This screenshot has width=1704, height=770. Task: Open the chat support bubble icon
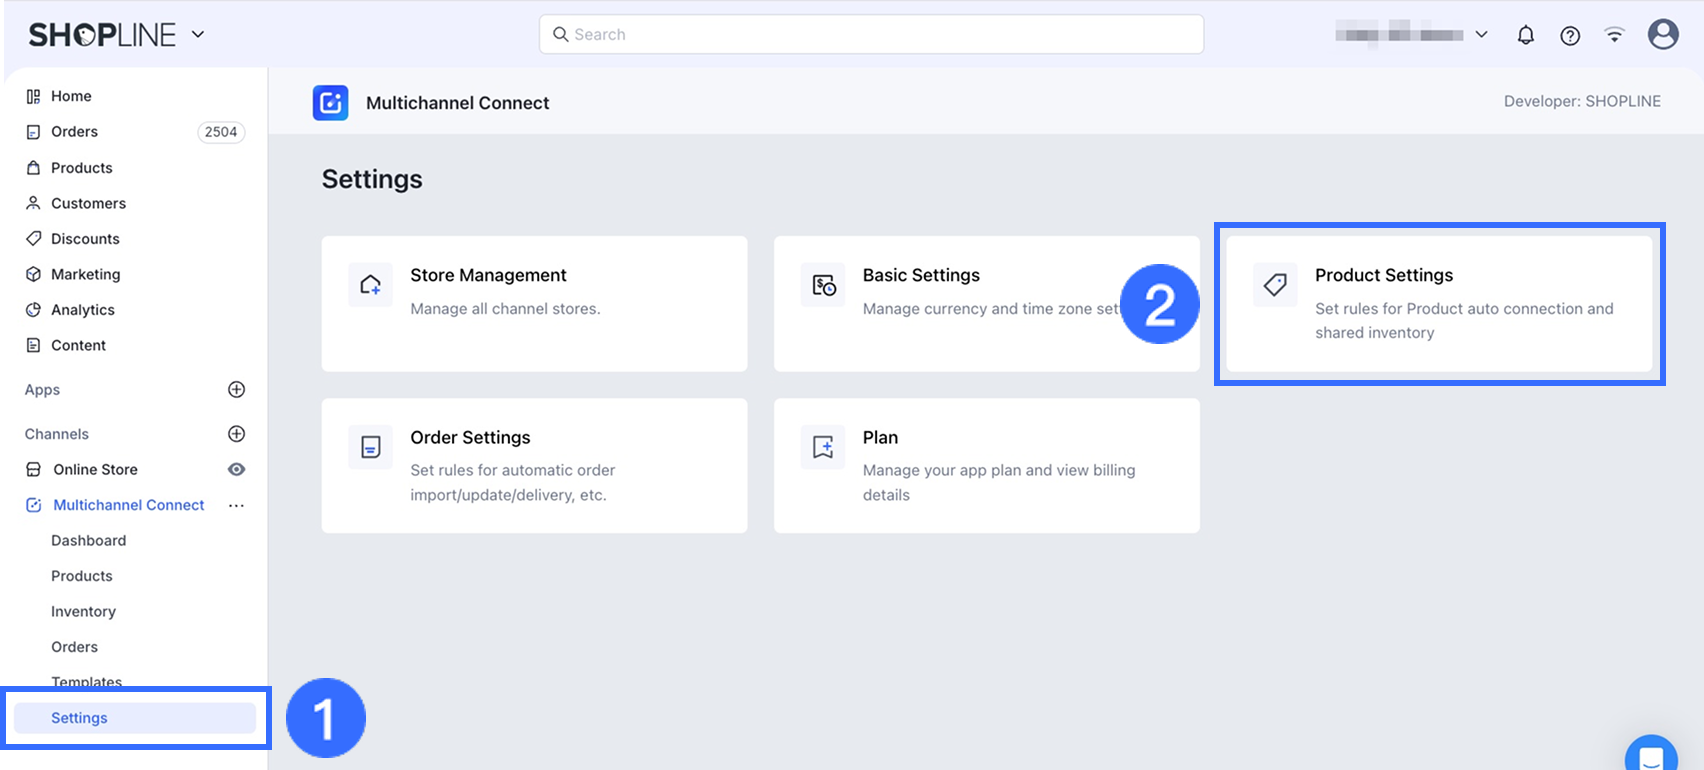click(1650, 756)
